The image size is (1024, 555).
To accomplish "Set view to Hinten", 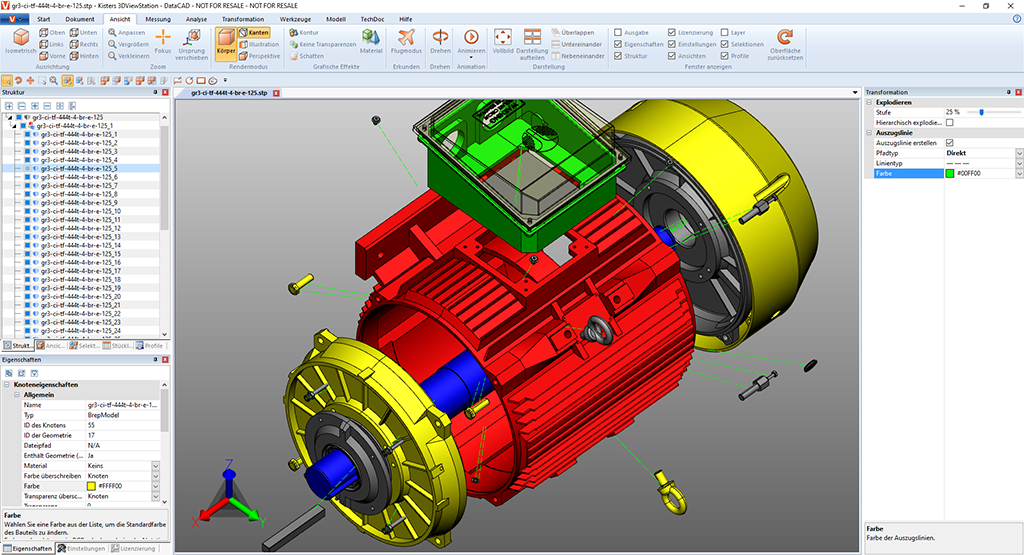I will tap(84, 56).
